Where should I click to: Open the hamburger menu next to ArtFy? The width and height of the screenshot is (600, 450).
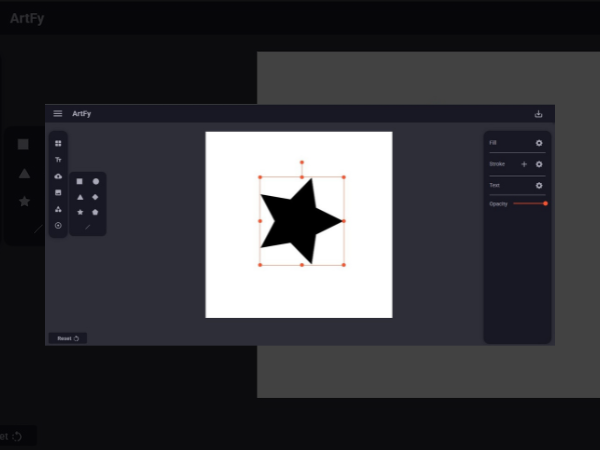point(58,114)
